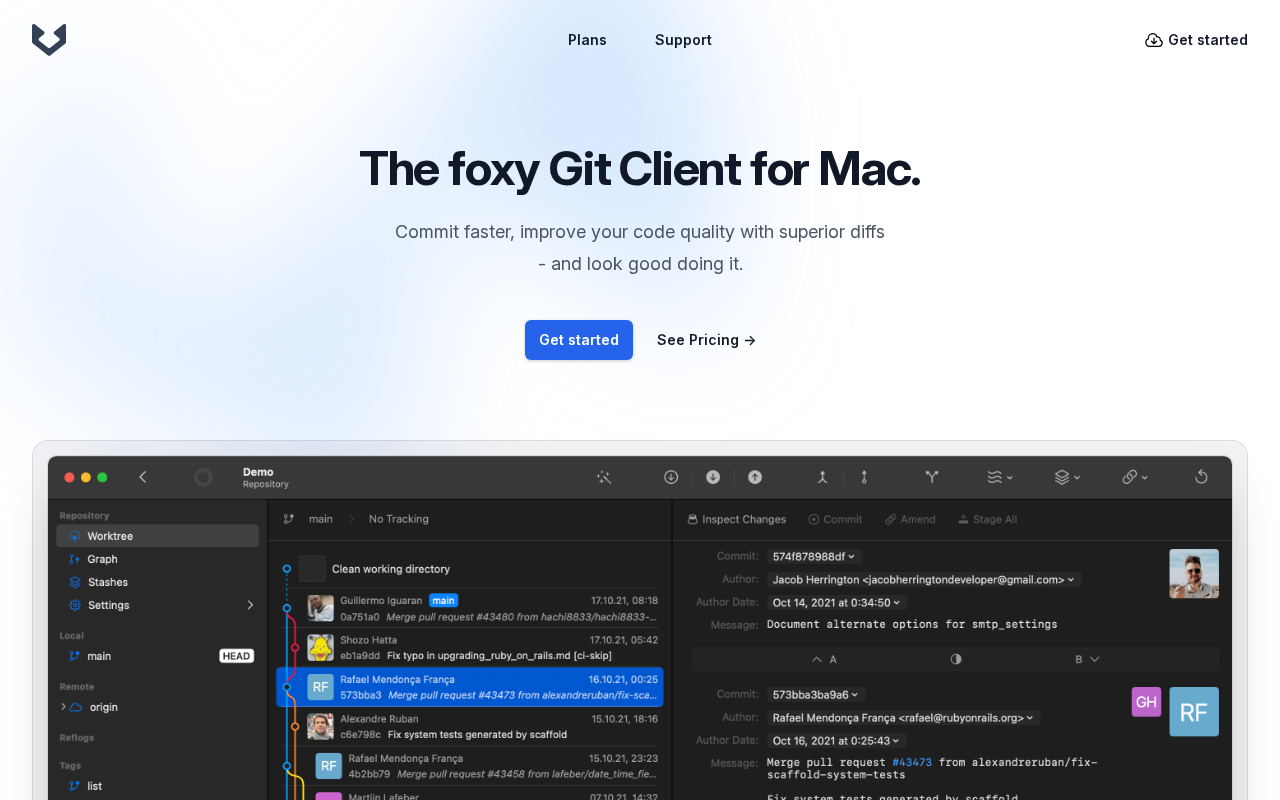Click the back arrow in the app toolbar
The height and width of the screenshot is (800, 1280).
143,477
